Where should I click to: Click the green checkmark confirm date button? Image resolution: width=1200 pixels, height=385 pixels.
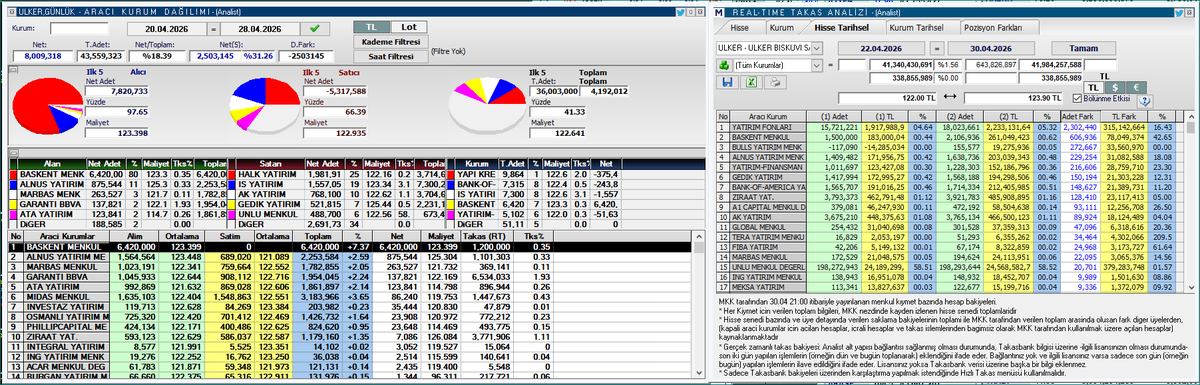tap(315, 29)
